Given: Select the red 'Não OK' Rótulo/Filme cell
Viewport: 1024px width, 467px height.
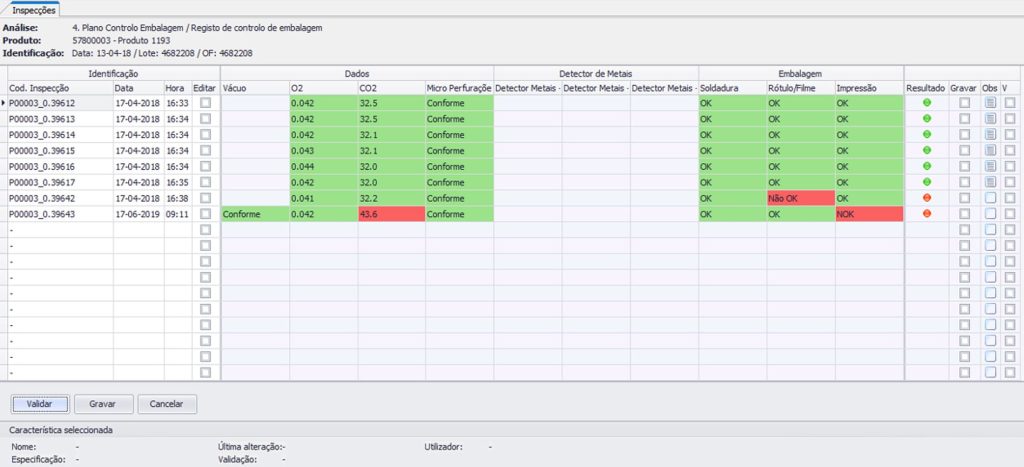Looking at the screenshot, I should 799,198.
